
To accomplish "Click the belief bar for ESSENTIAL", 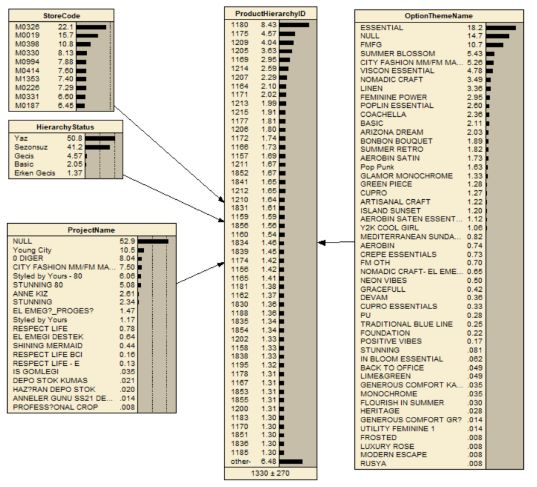I will pyautogui.click(x=501, y=28).
